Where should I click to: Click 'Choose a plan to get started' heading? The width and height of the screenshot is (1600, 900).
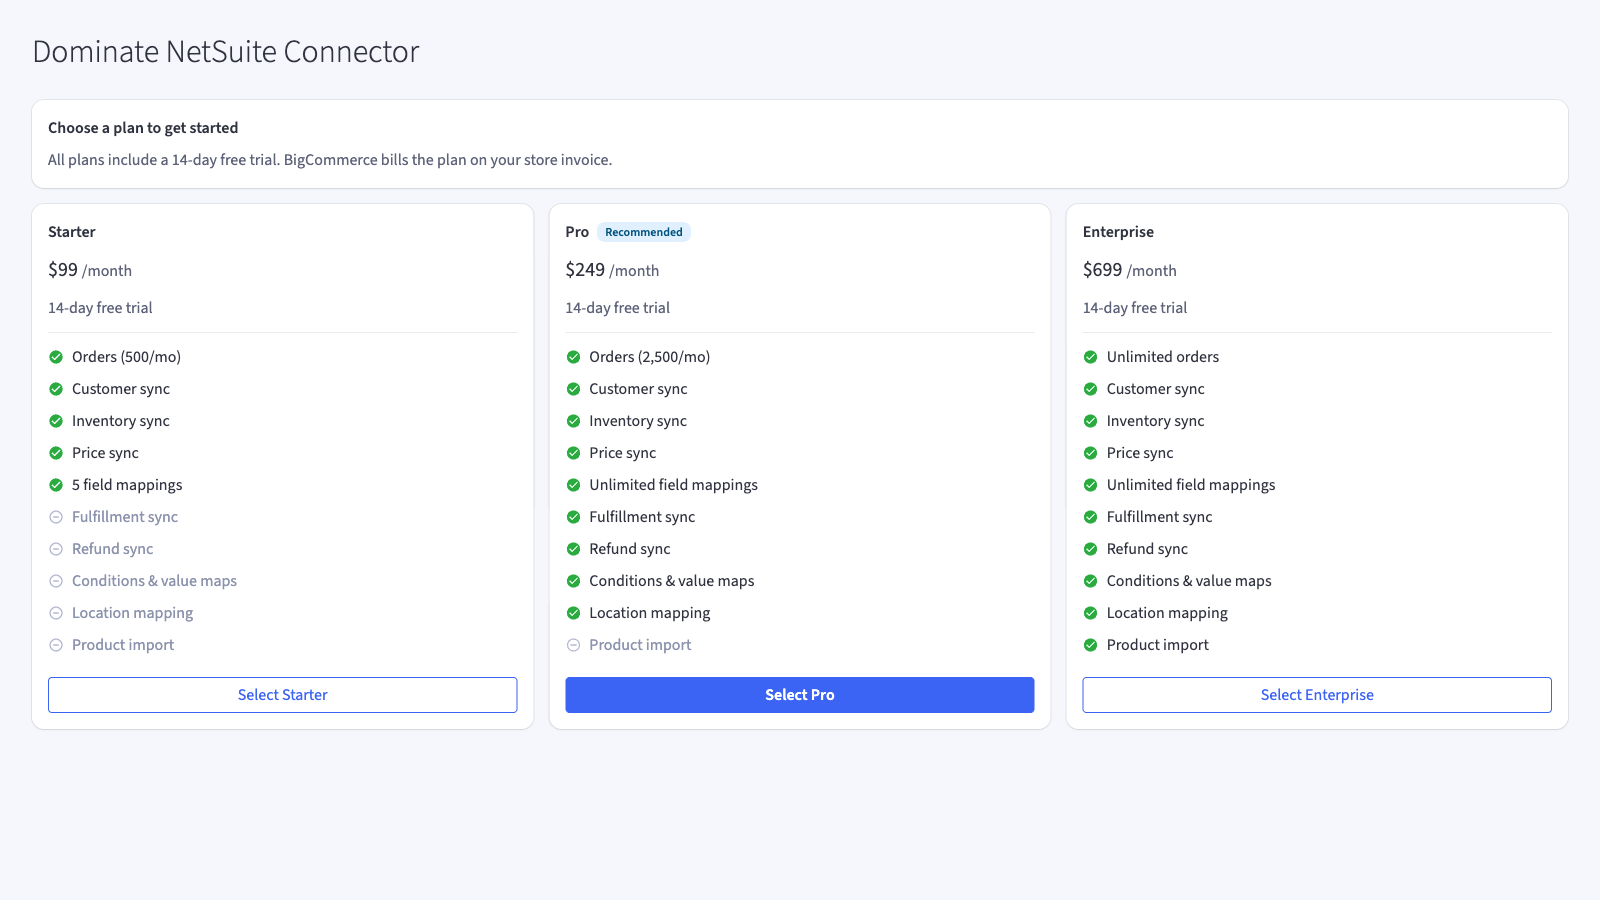(143, 128)
